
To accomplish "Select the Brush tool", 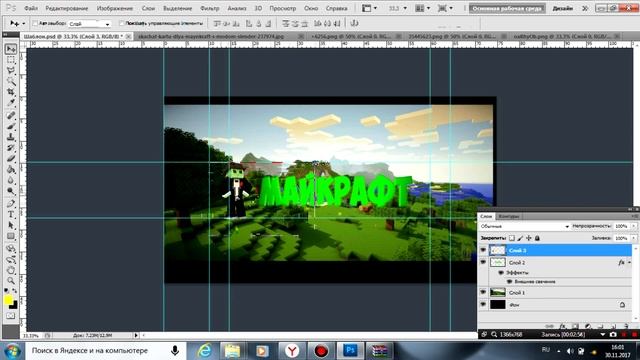I will tap(11, 126).
